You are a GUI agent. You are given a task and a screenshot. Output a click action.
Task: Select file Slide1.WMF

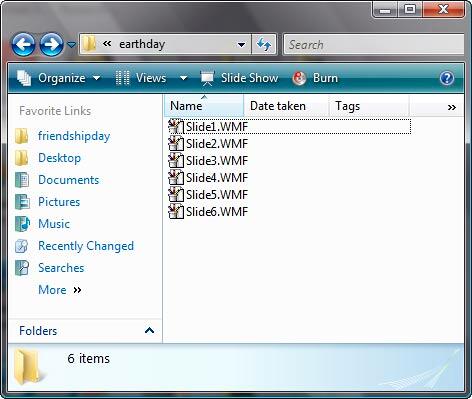coord(217,127)
